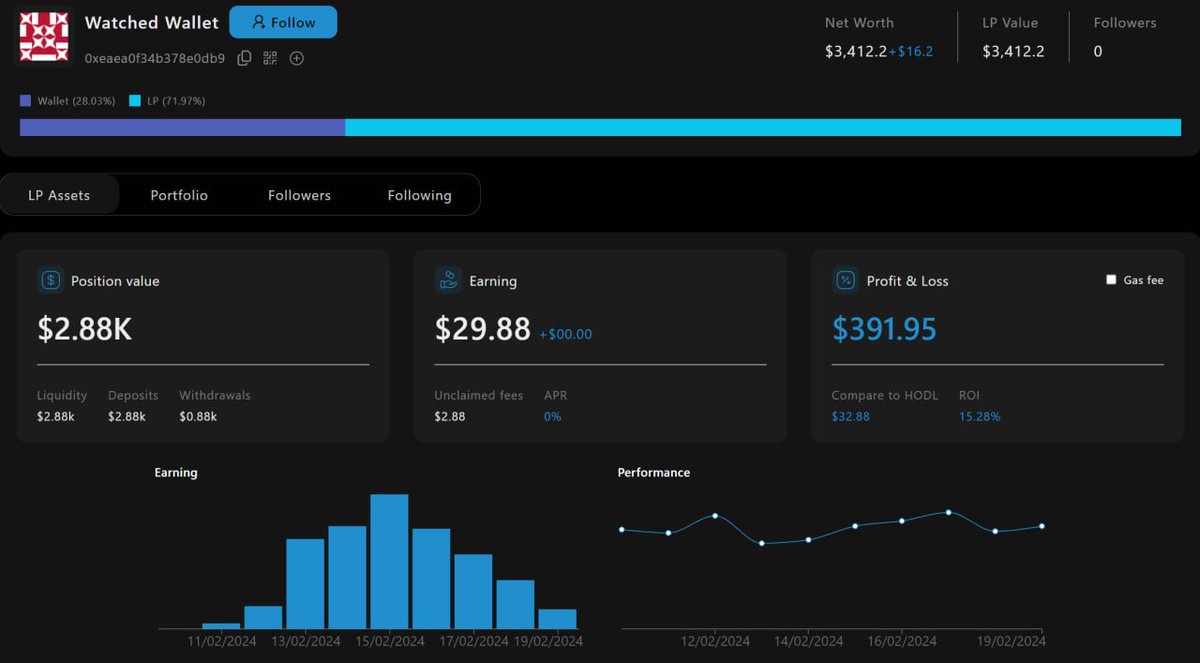
Task: Open the LP Assets tab
Action: 59,195
